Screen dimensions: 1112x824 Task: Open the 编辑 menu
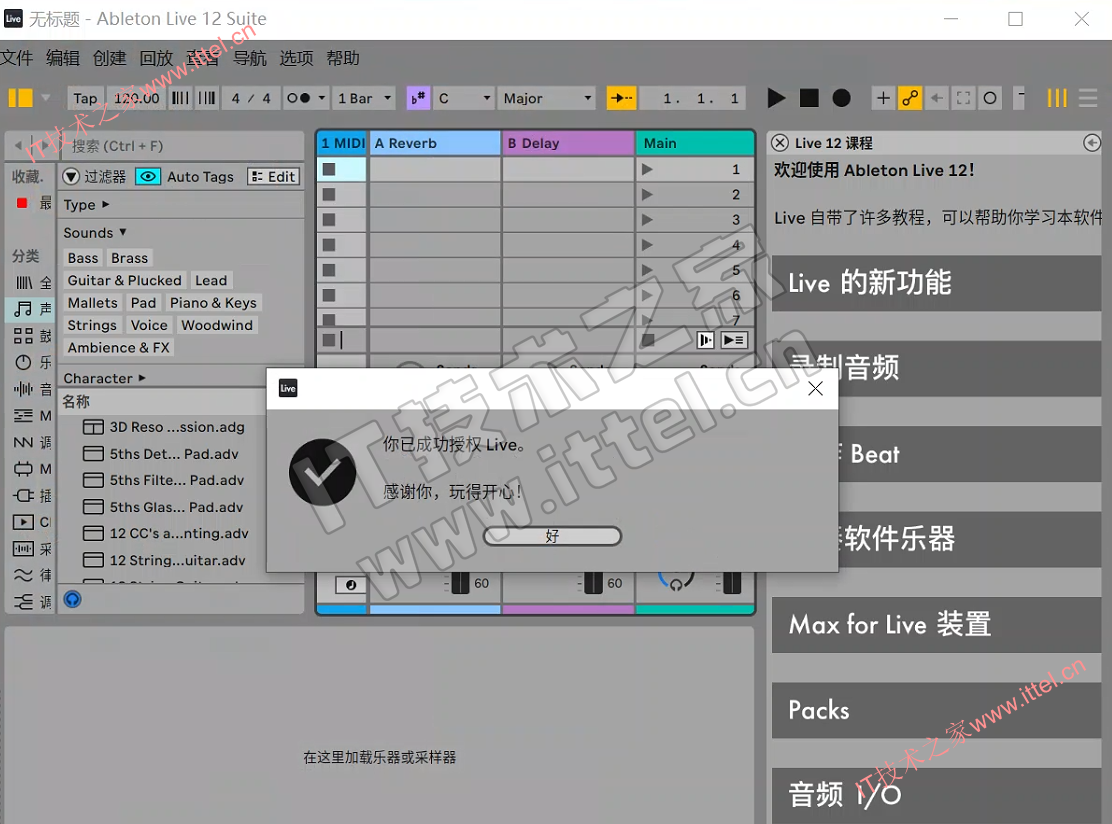click(x=62, y=57)
